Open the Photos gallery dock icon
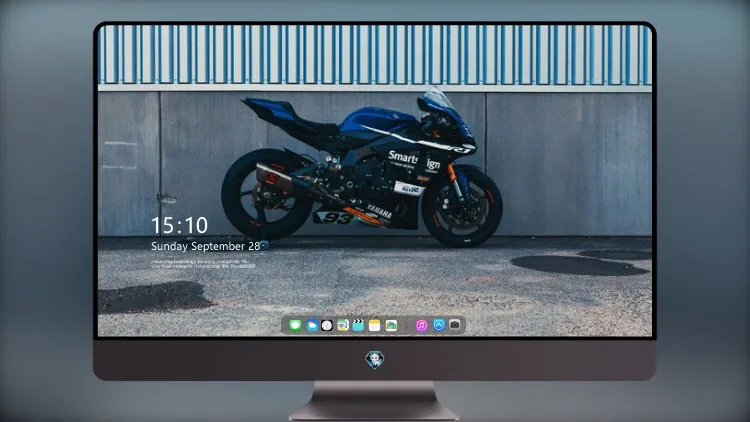Viewport: 750px width, 422px height. coord(391,325)
